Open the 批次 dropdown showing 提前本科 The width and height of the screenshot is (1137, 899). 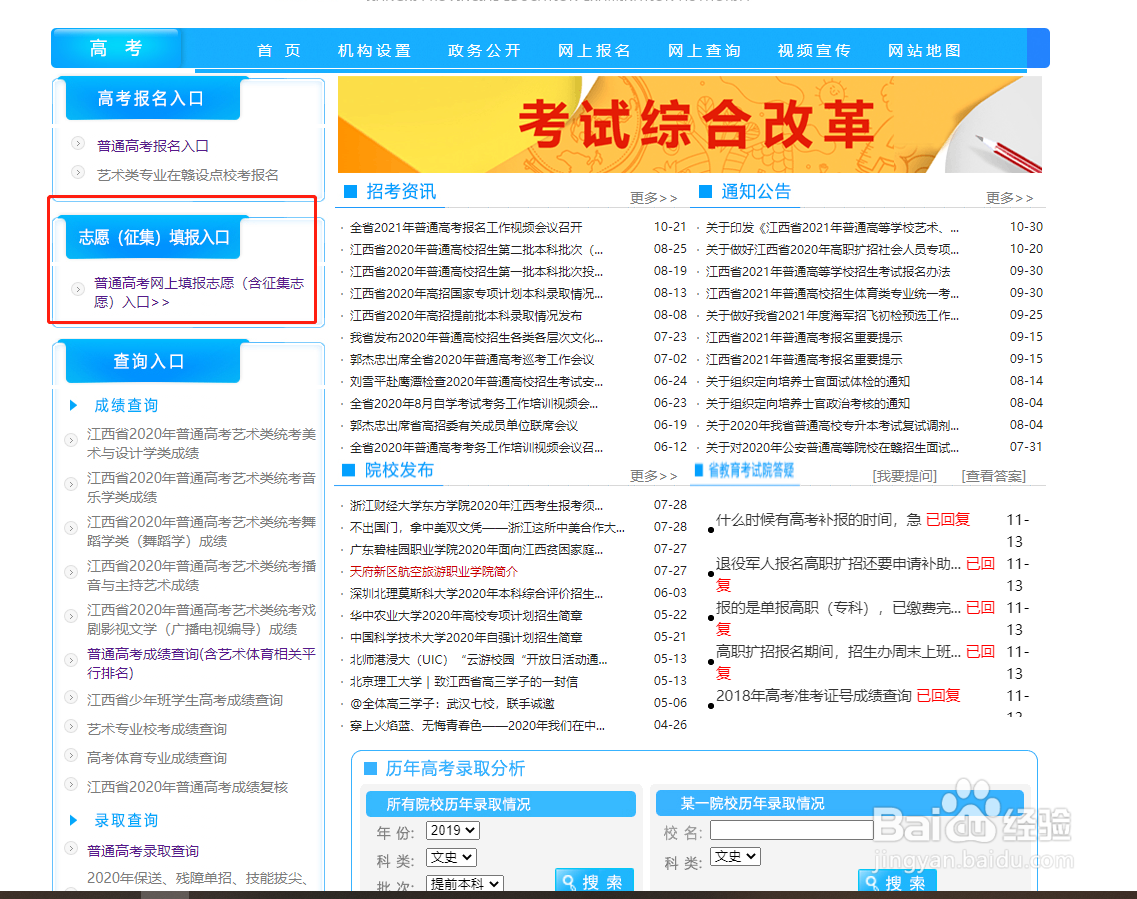[463, 883]
